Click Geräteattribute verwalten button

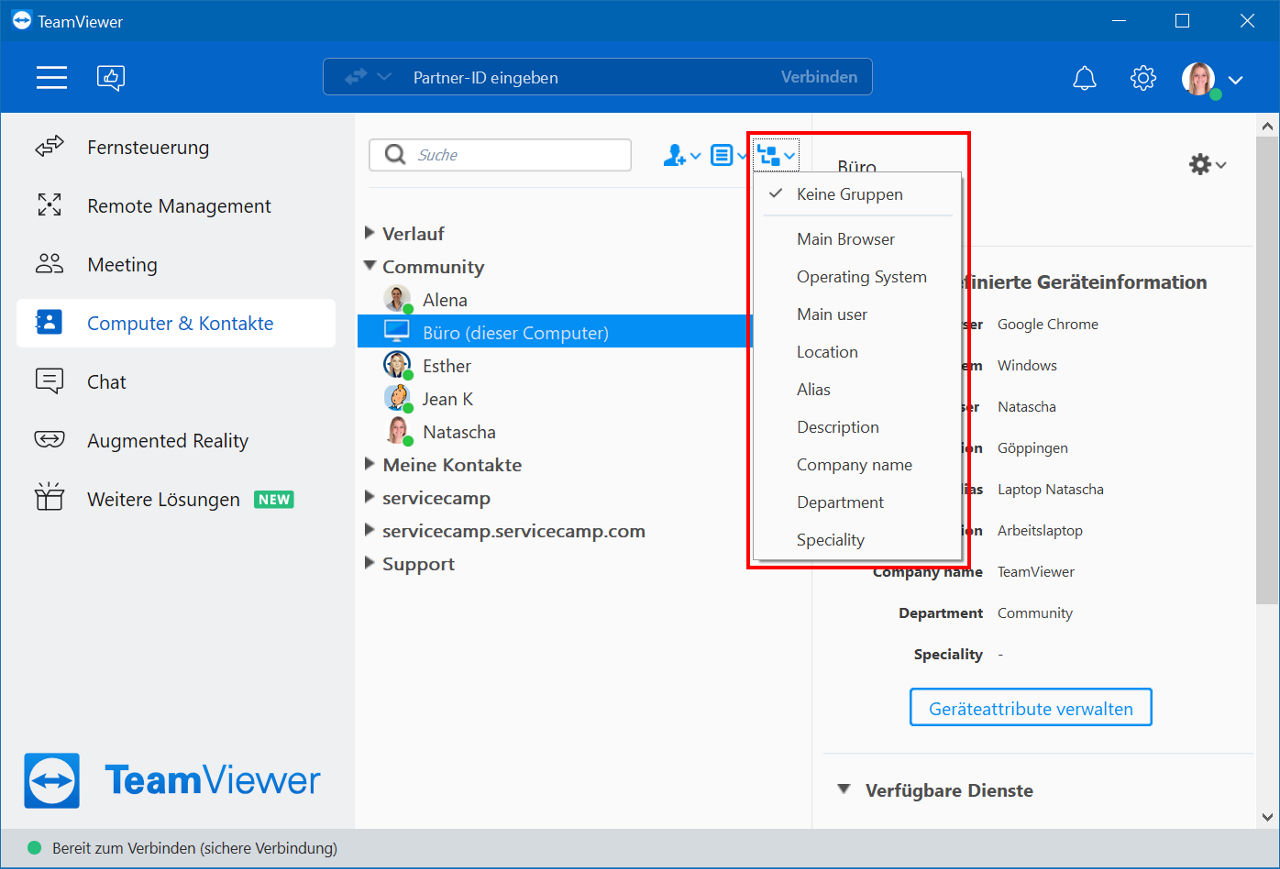1031,708
